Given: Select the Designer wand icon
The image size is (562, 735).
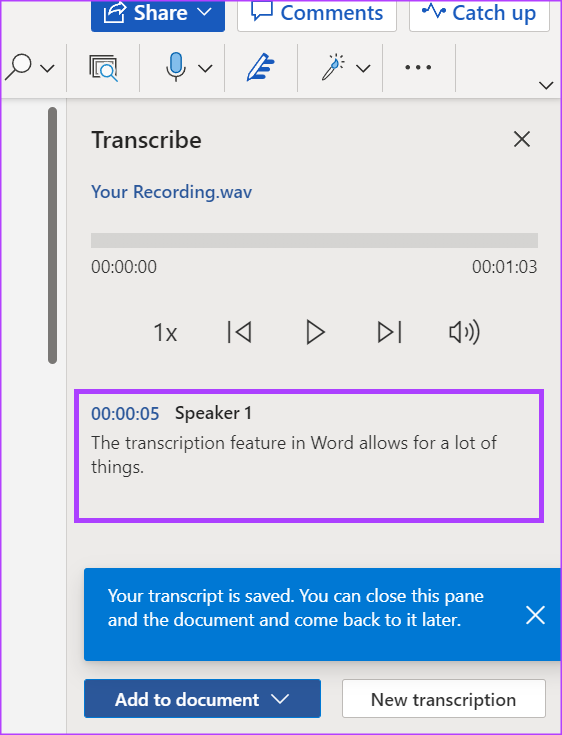Looking at the screenshot, I should coord(334,68).
